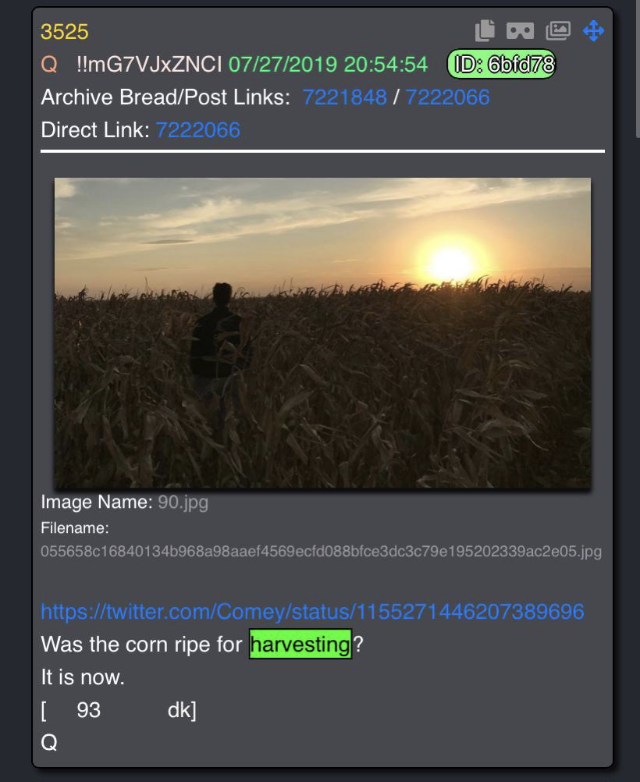640x782 pixels.
Task: Click the highlighted word harvesting
Action: click(301, 644)
